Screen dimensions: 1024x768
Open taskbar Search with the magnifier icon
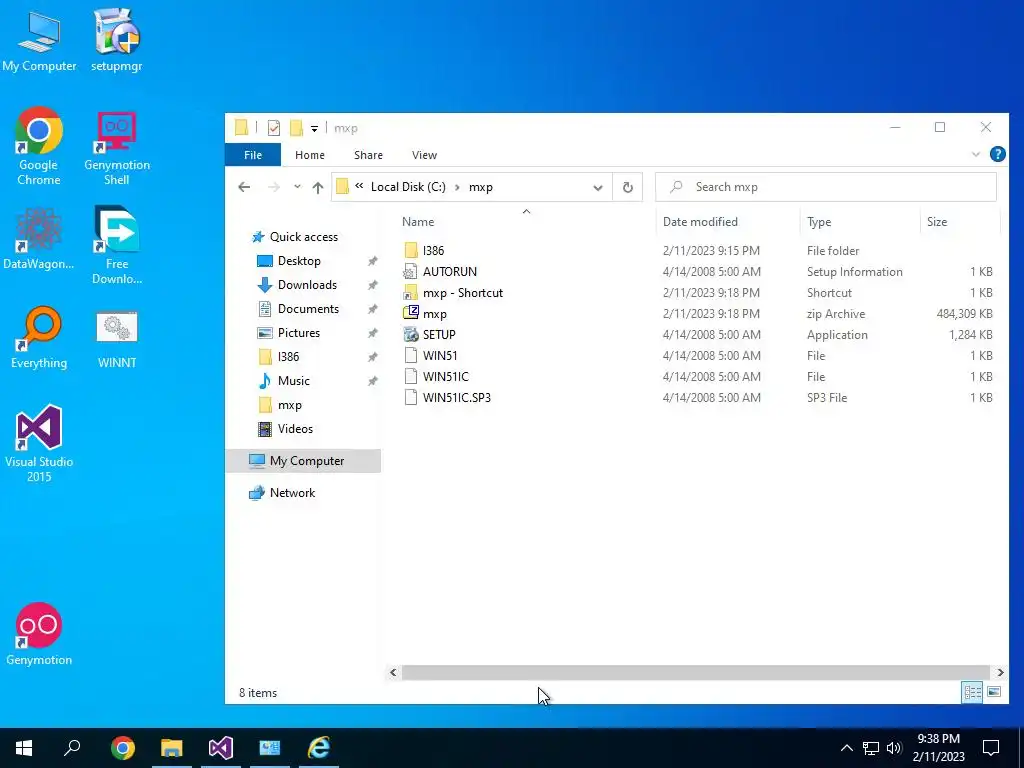[x=72, y=748]
